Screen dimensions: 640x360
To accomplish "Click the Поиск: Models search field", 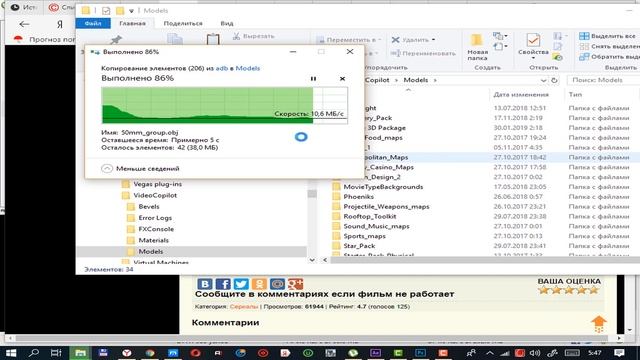I will pos(604,80).
